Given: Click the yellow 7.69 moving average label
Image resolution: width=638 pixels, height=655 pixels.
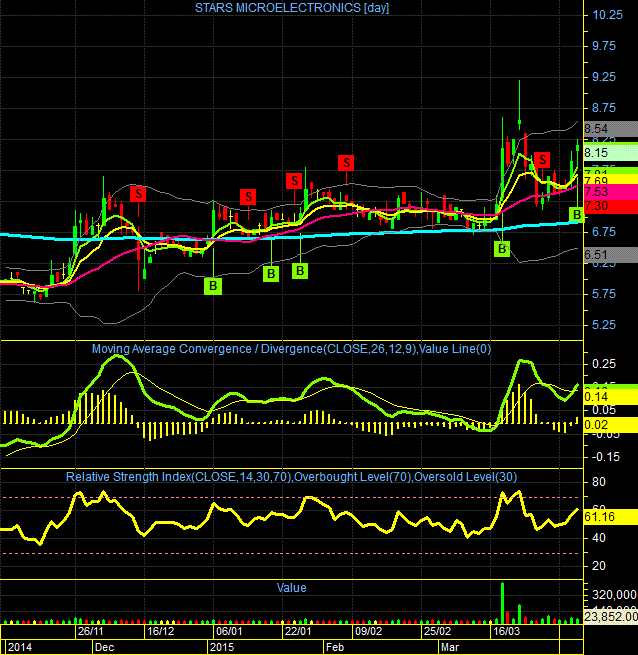Looking at the screenshot, I should point(611,180).
